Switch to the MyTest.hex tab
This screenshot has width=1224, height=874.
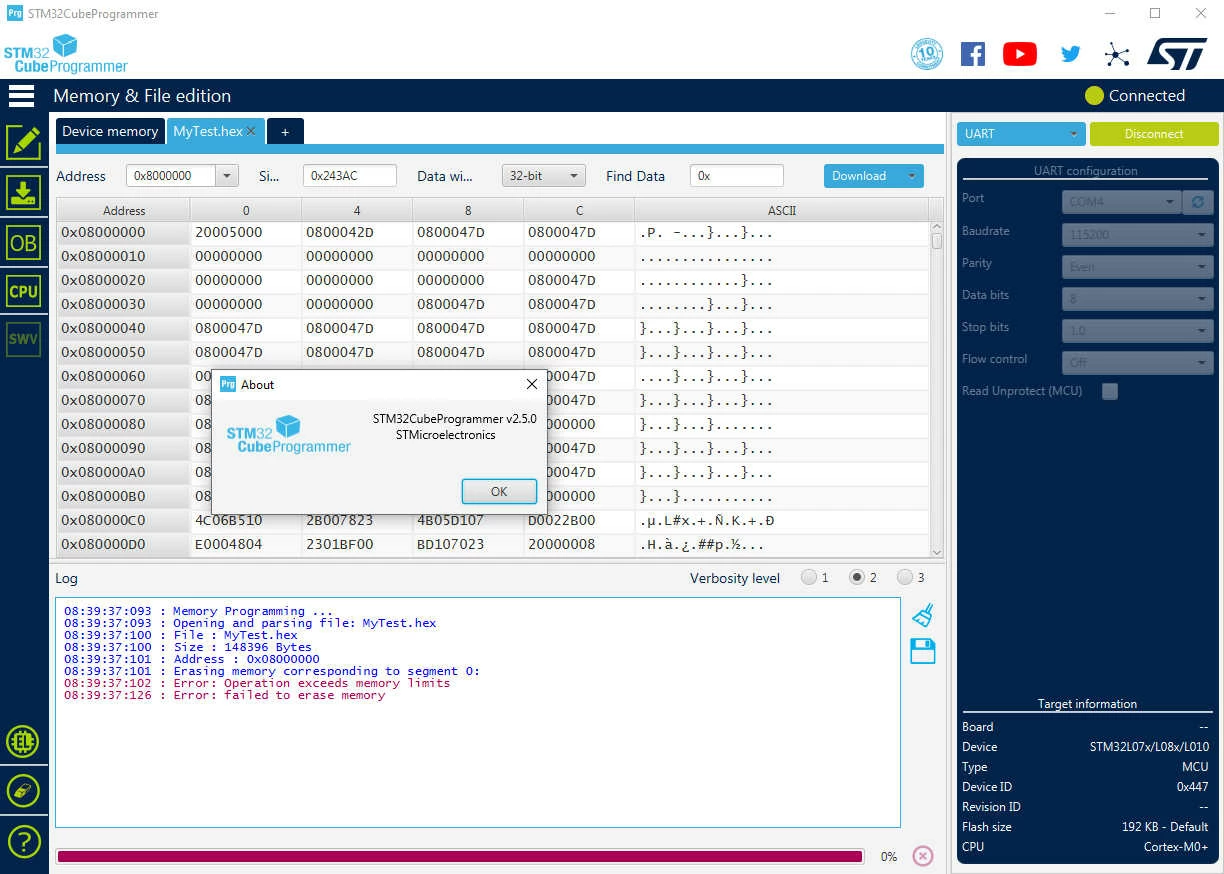click(x=207, y=131)
